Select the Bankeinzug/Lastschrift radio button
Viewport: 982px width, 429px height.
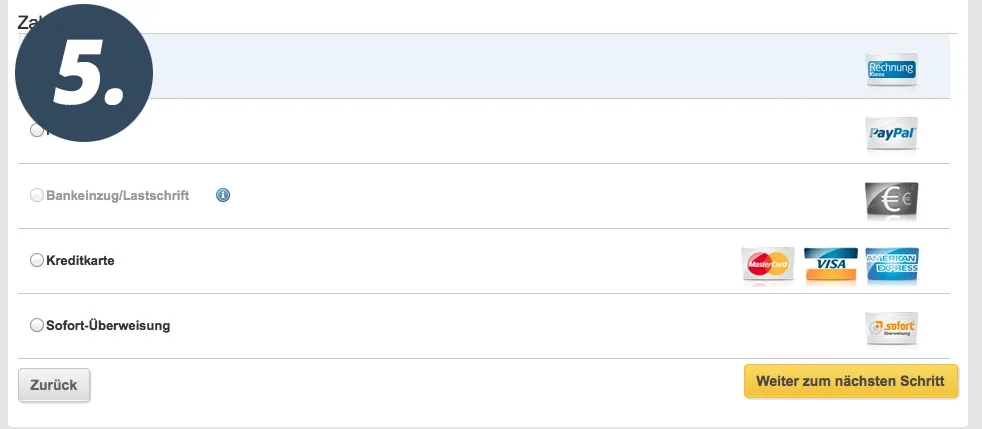pos(37,195)
